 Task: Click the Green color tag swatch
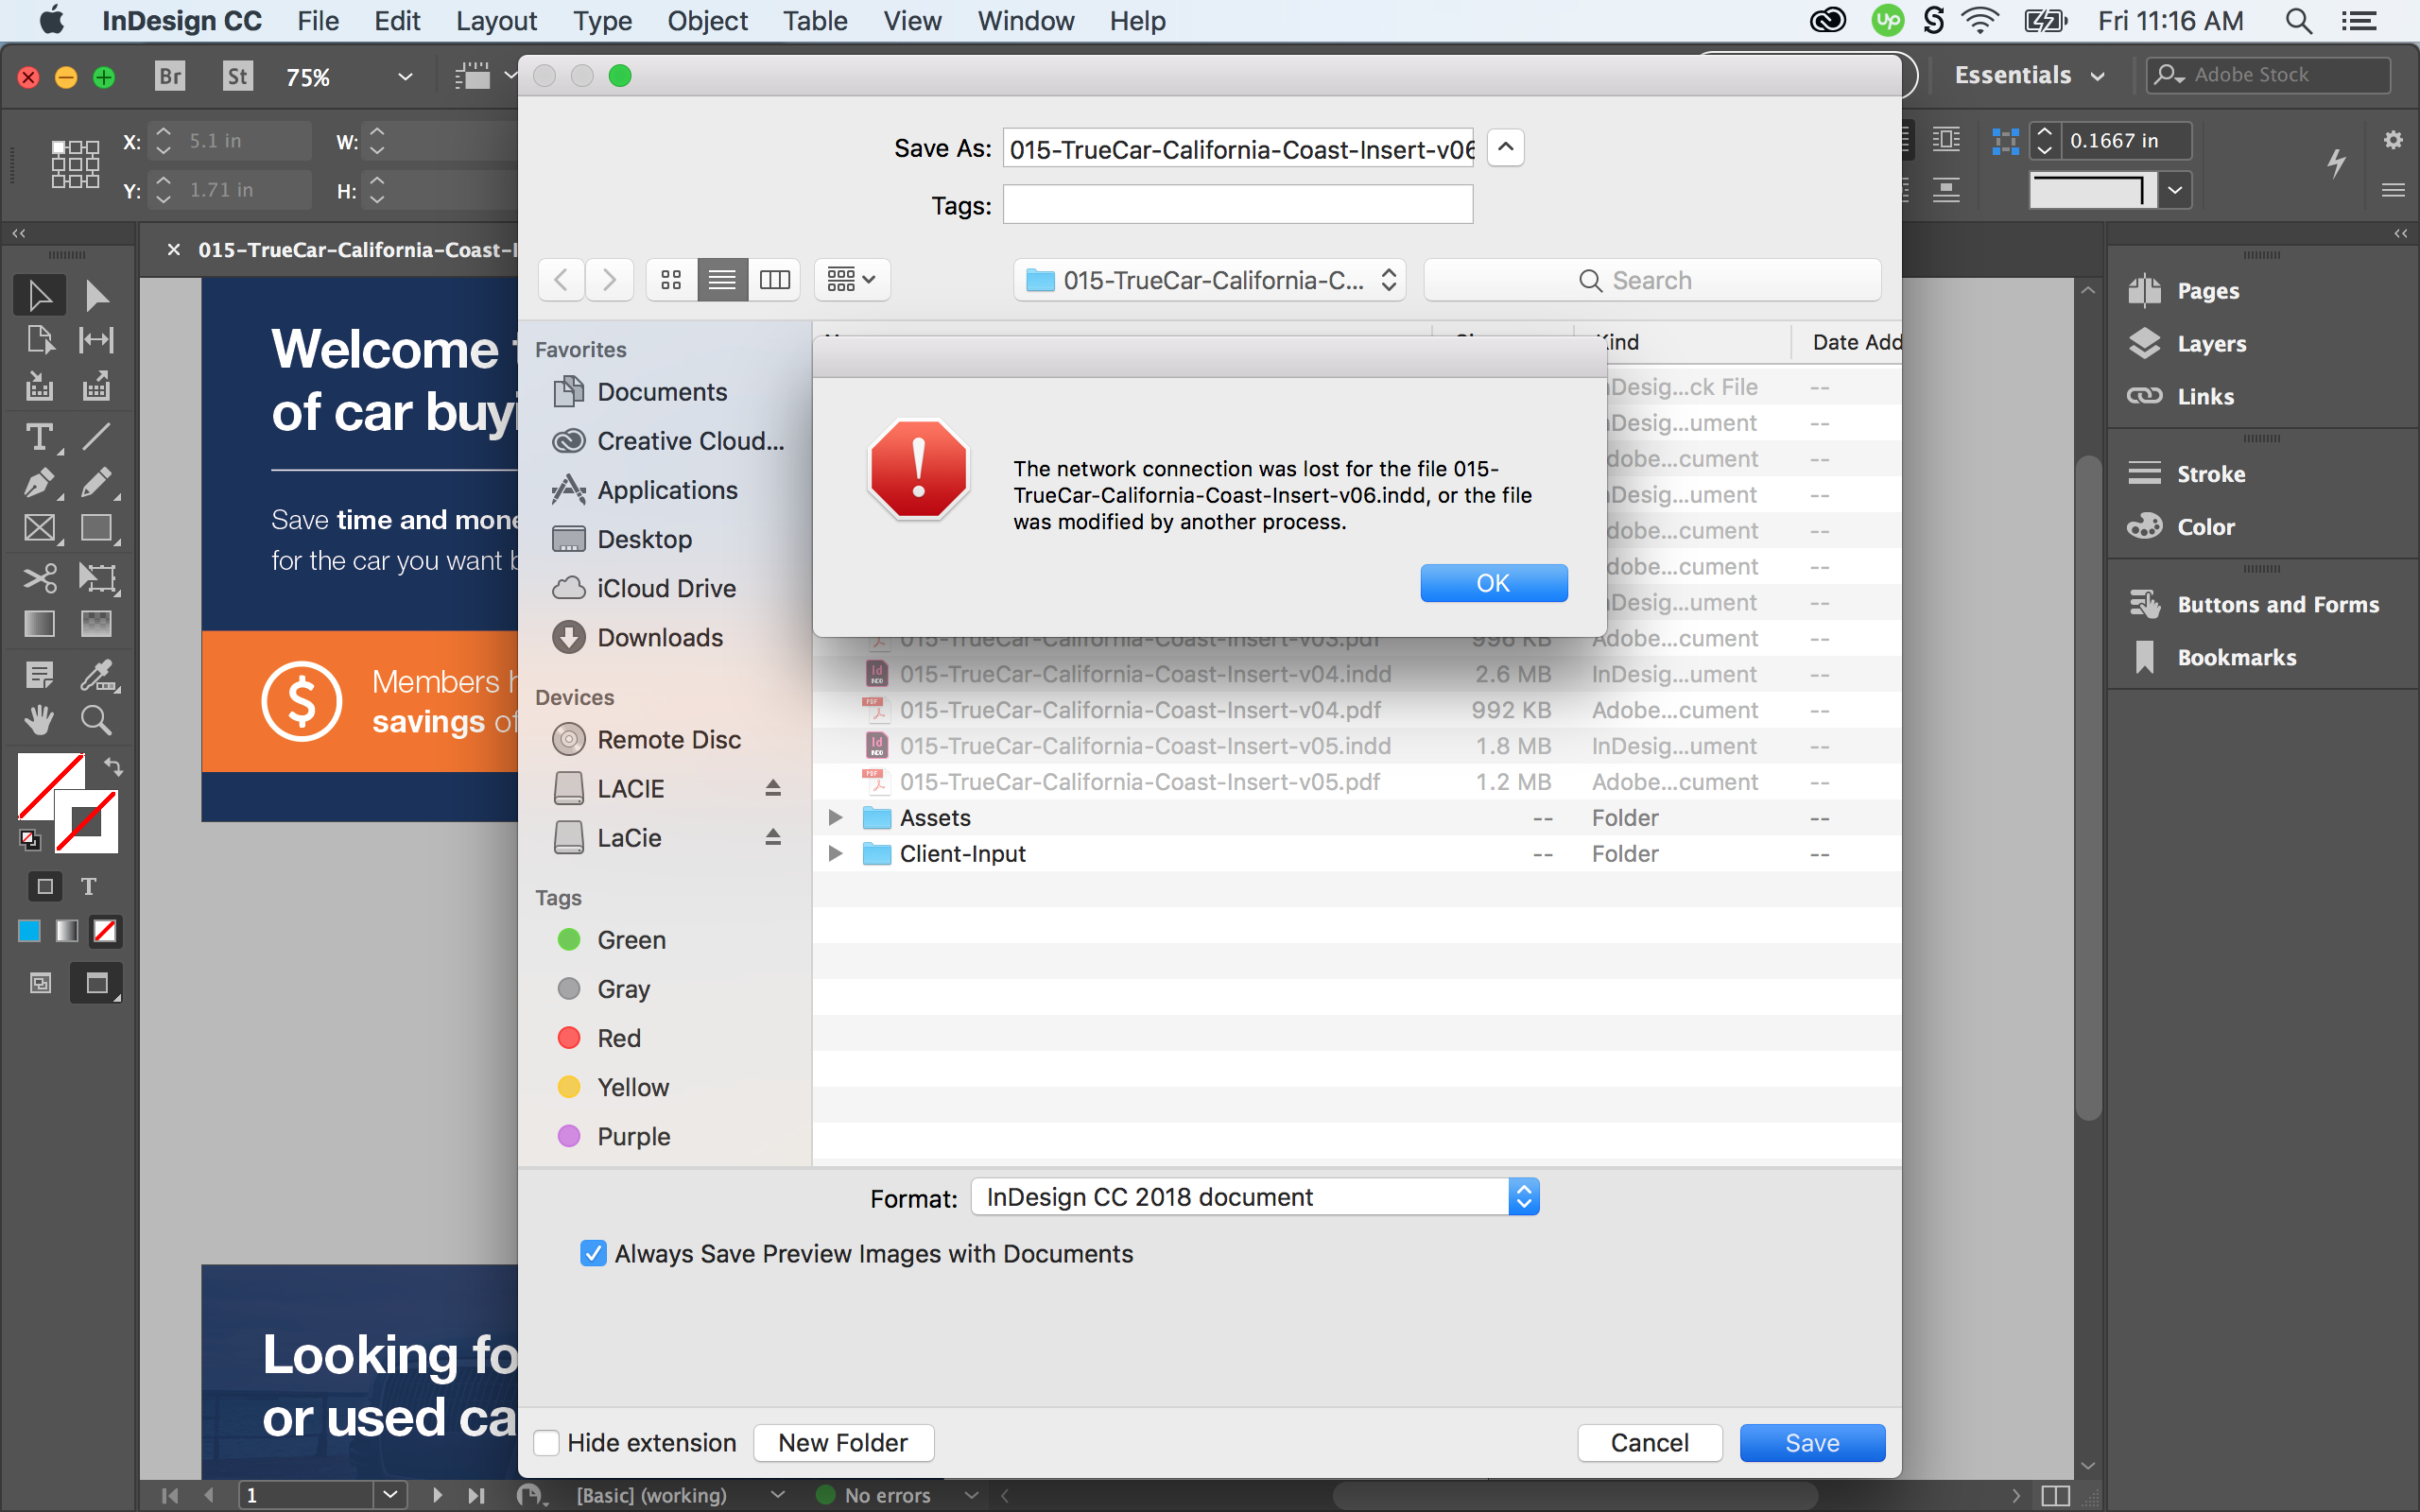tap(568, 939)
